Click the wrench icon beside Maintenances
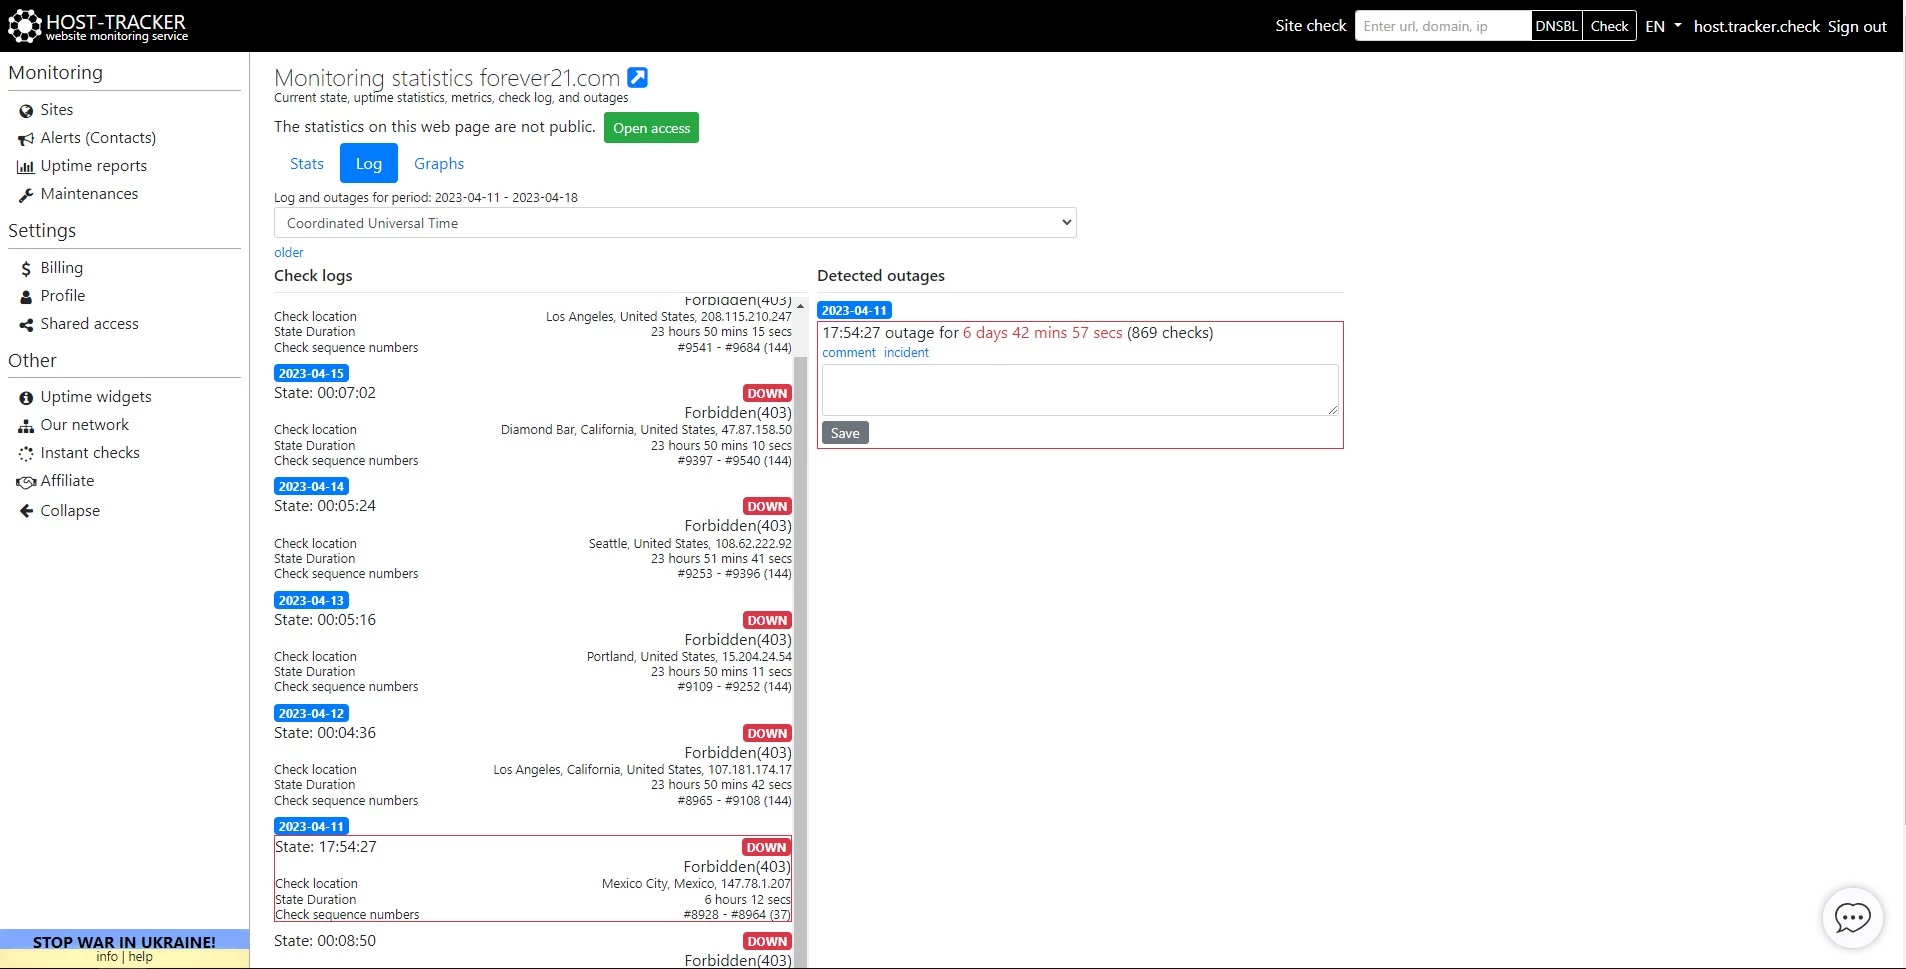This screenshot has width=1906, height=969. click(x=26, y=195)
